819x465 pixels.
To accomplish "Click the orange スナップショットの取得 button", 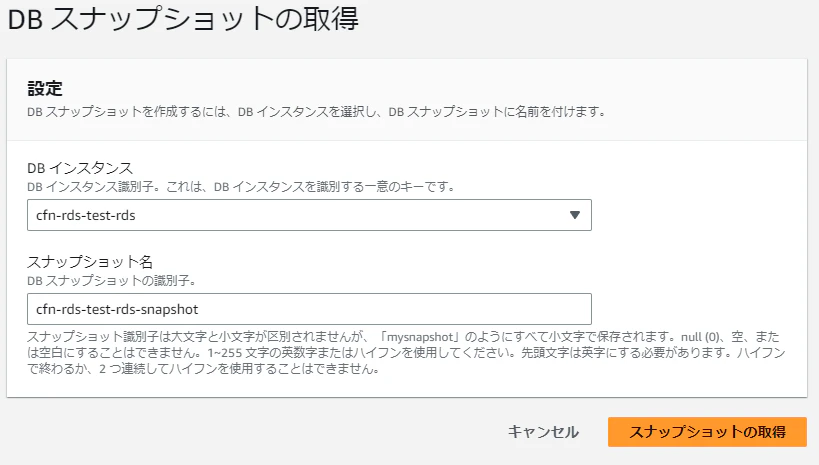I will [707, 432].
